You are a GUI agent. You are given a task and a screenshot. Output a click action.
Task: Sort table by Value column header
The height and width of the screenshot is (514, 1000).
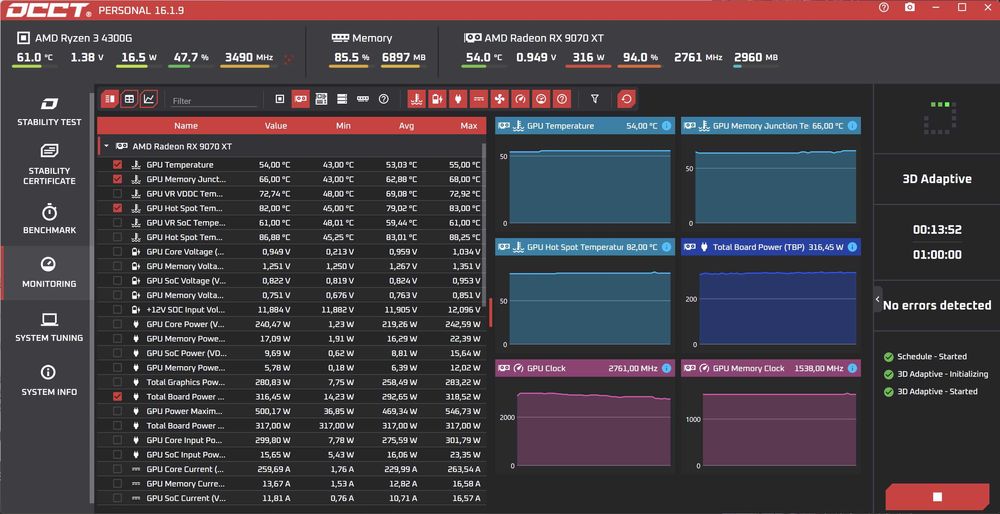(276, 126)
